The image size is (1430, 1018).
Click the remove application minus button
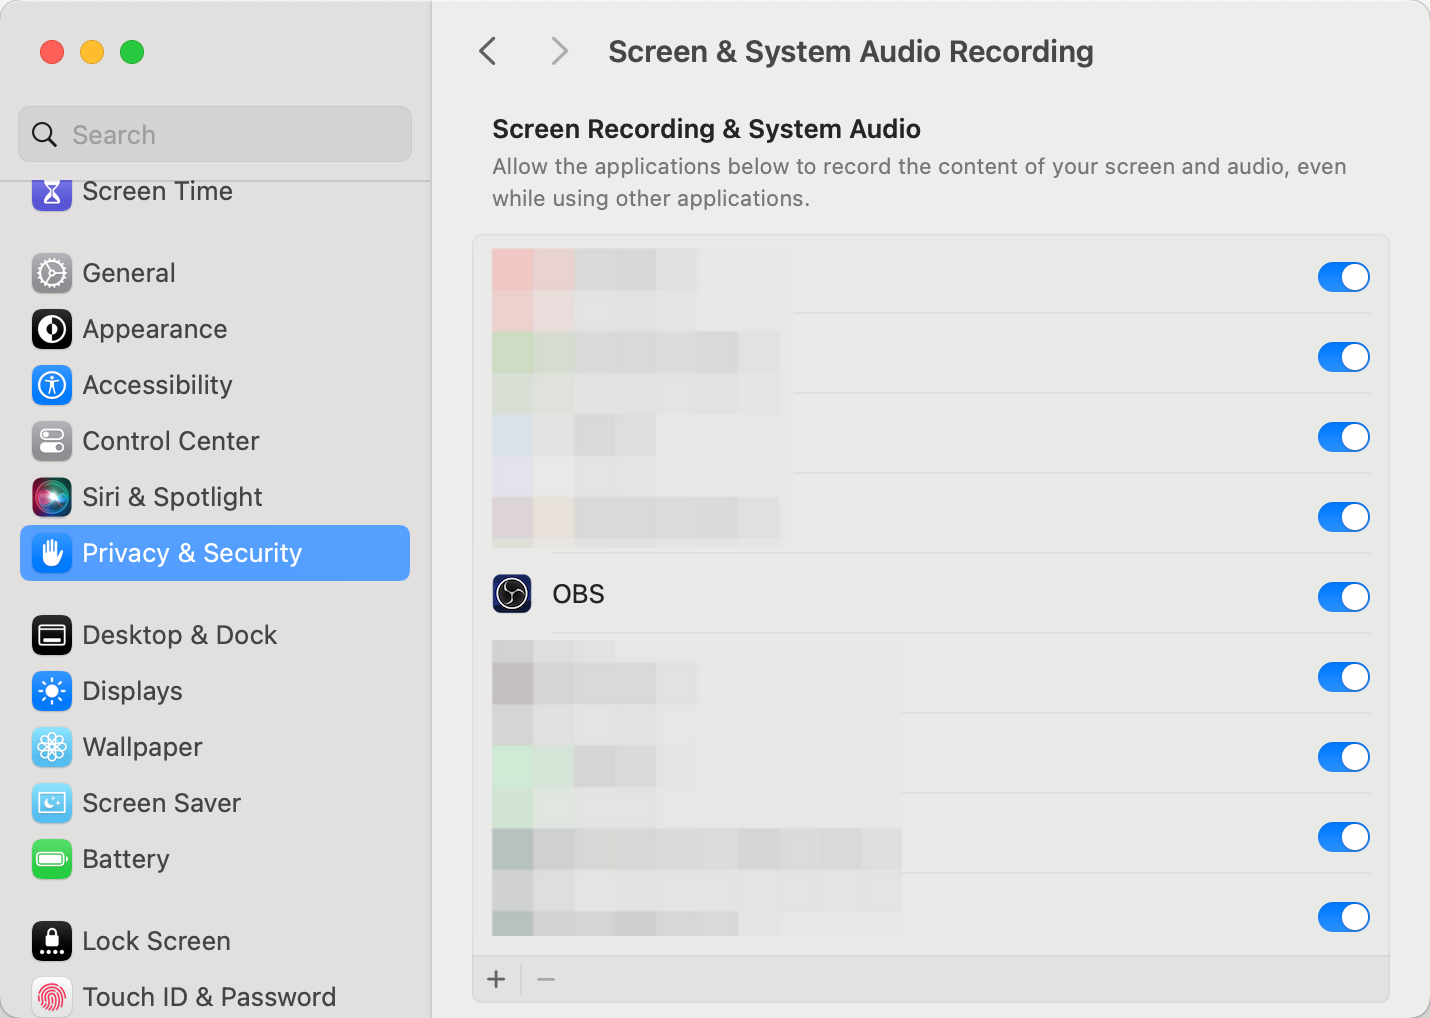(x=545, y=979)
